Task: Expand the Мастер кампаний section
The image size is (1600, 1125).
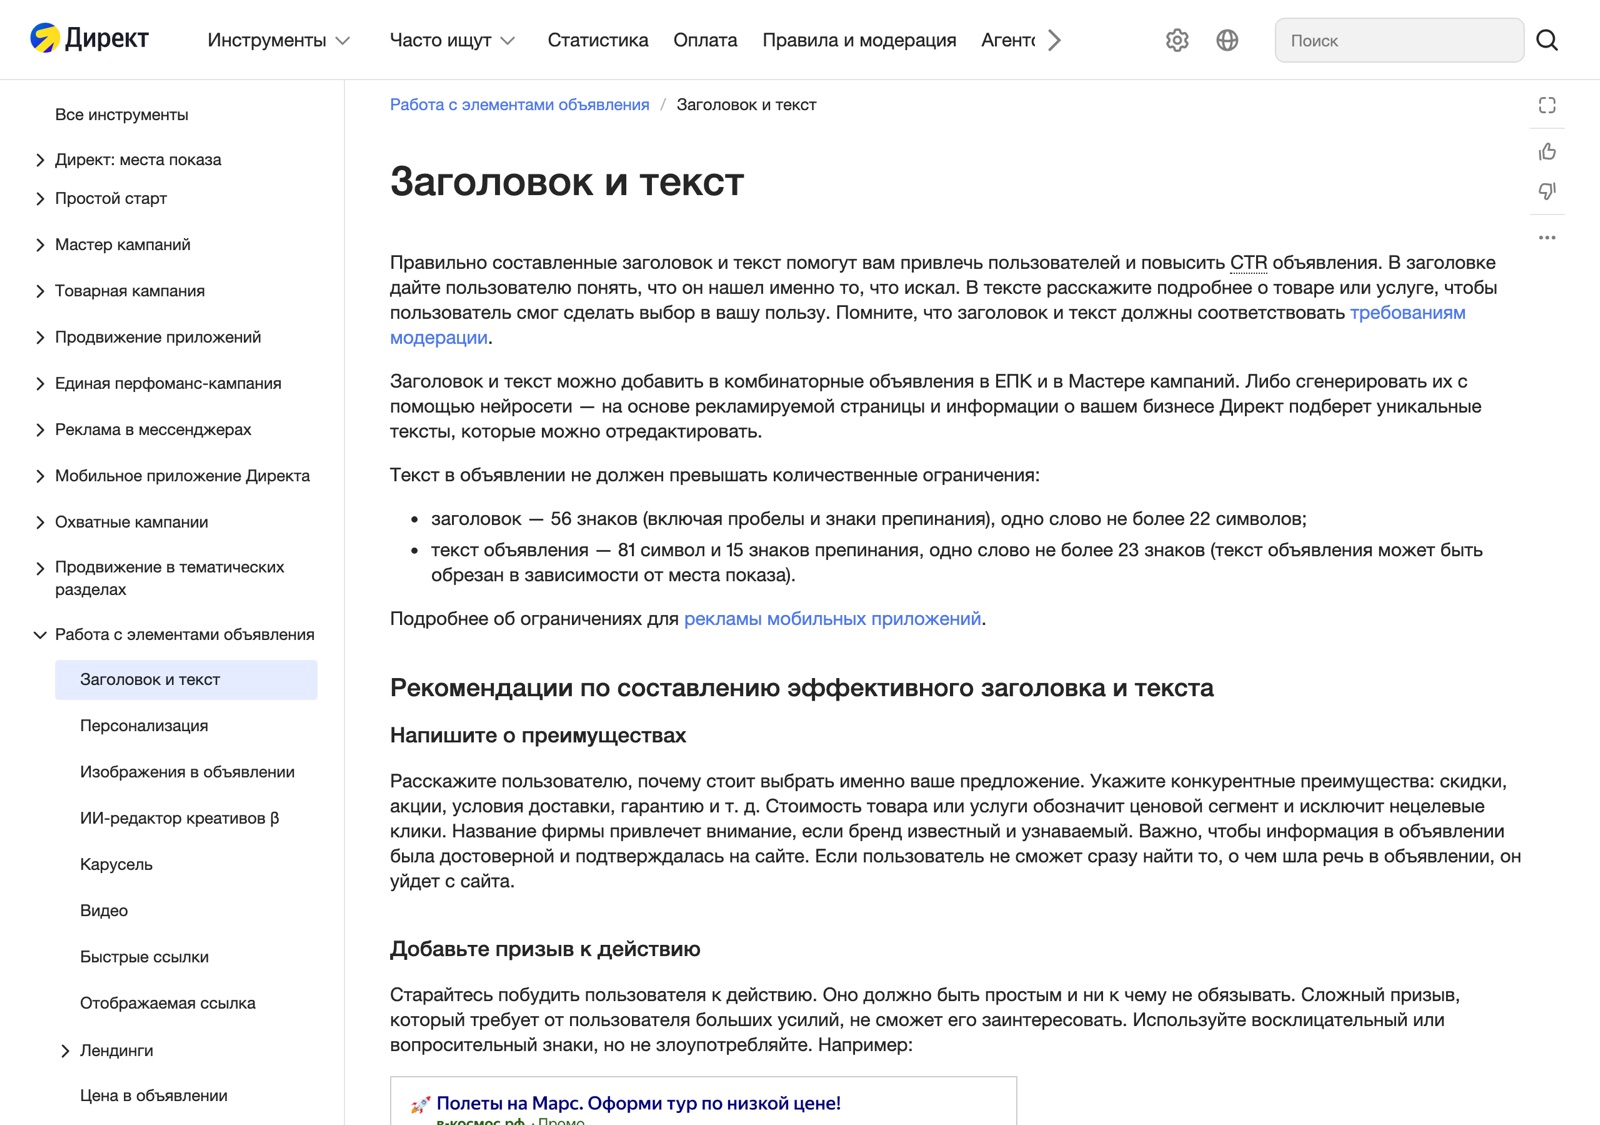Action: [40, 245]
